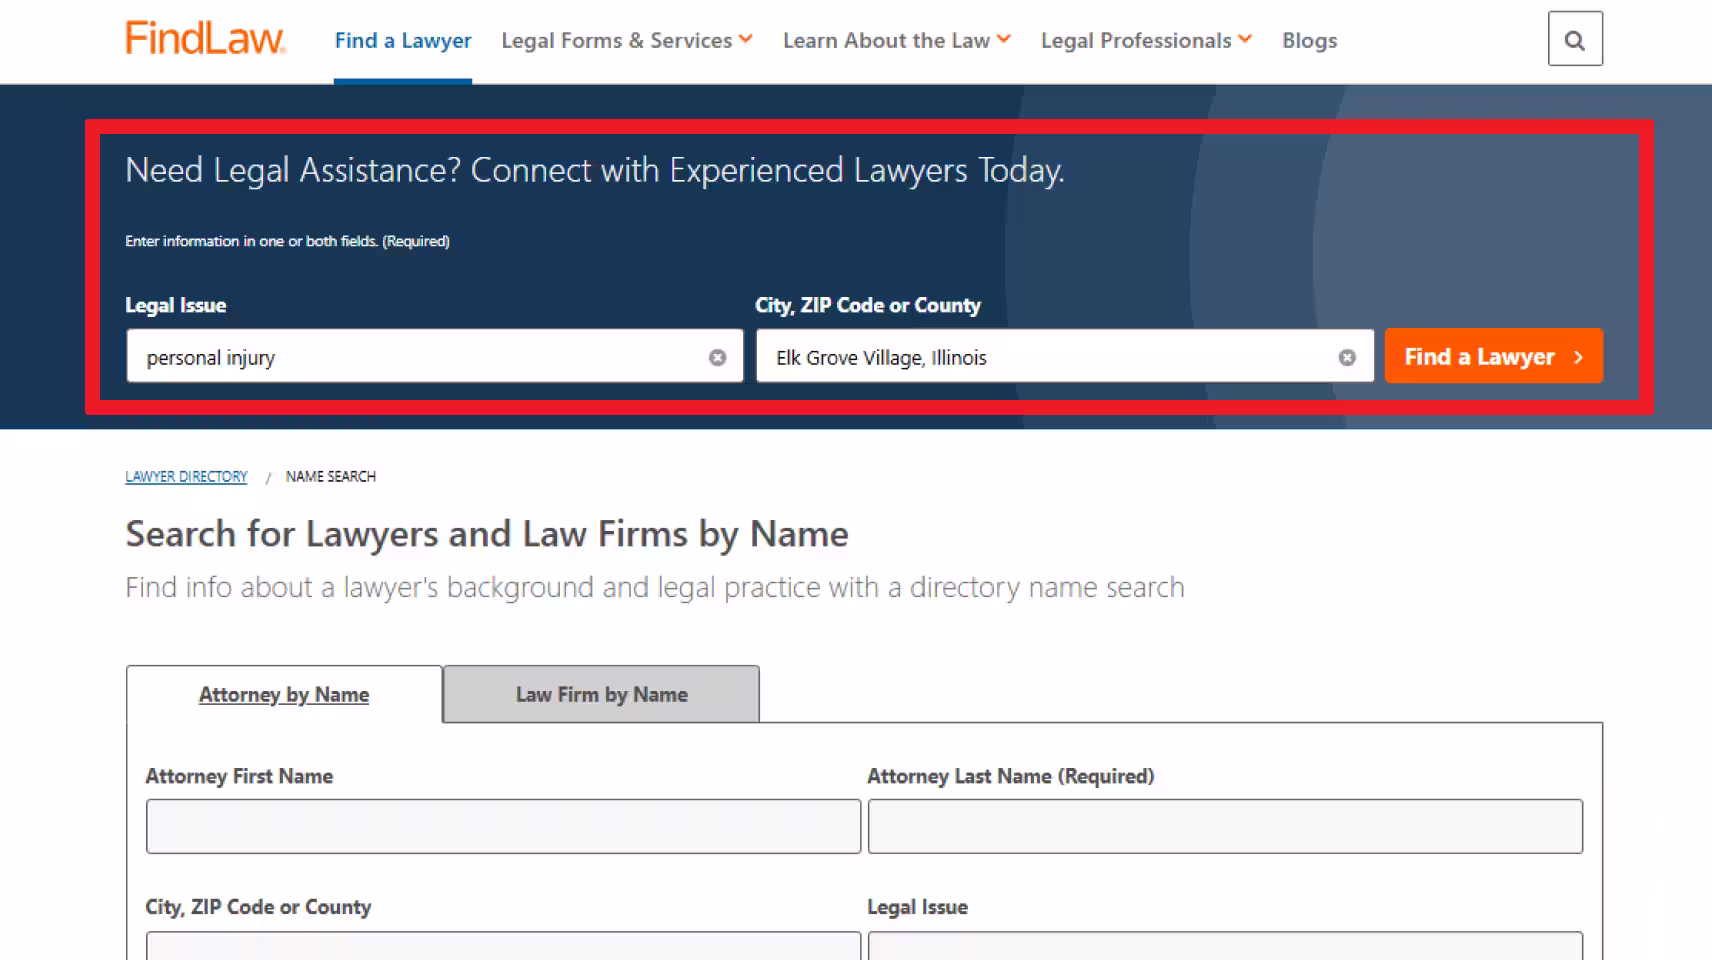This screenshot has width=1712, height=960.
Task: Clear the Elk Grove Village location field
Action: click(x=1347, y=357)
